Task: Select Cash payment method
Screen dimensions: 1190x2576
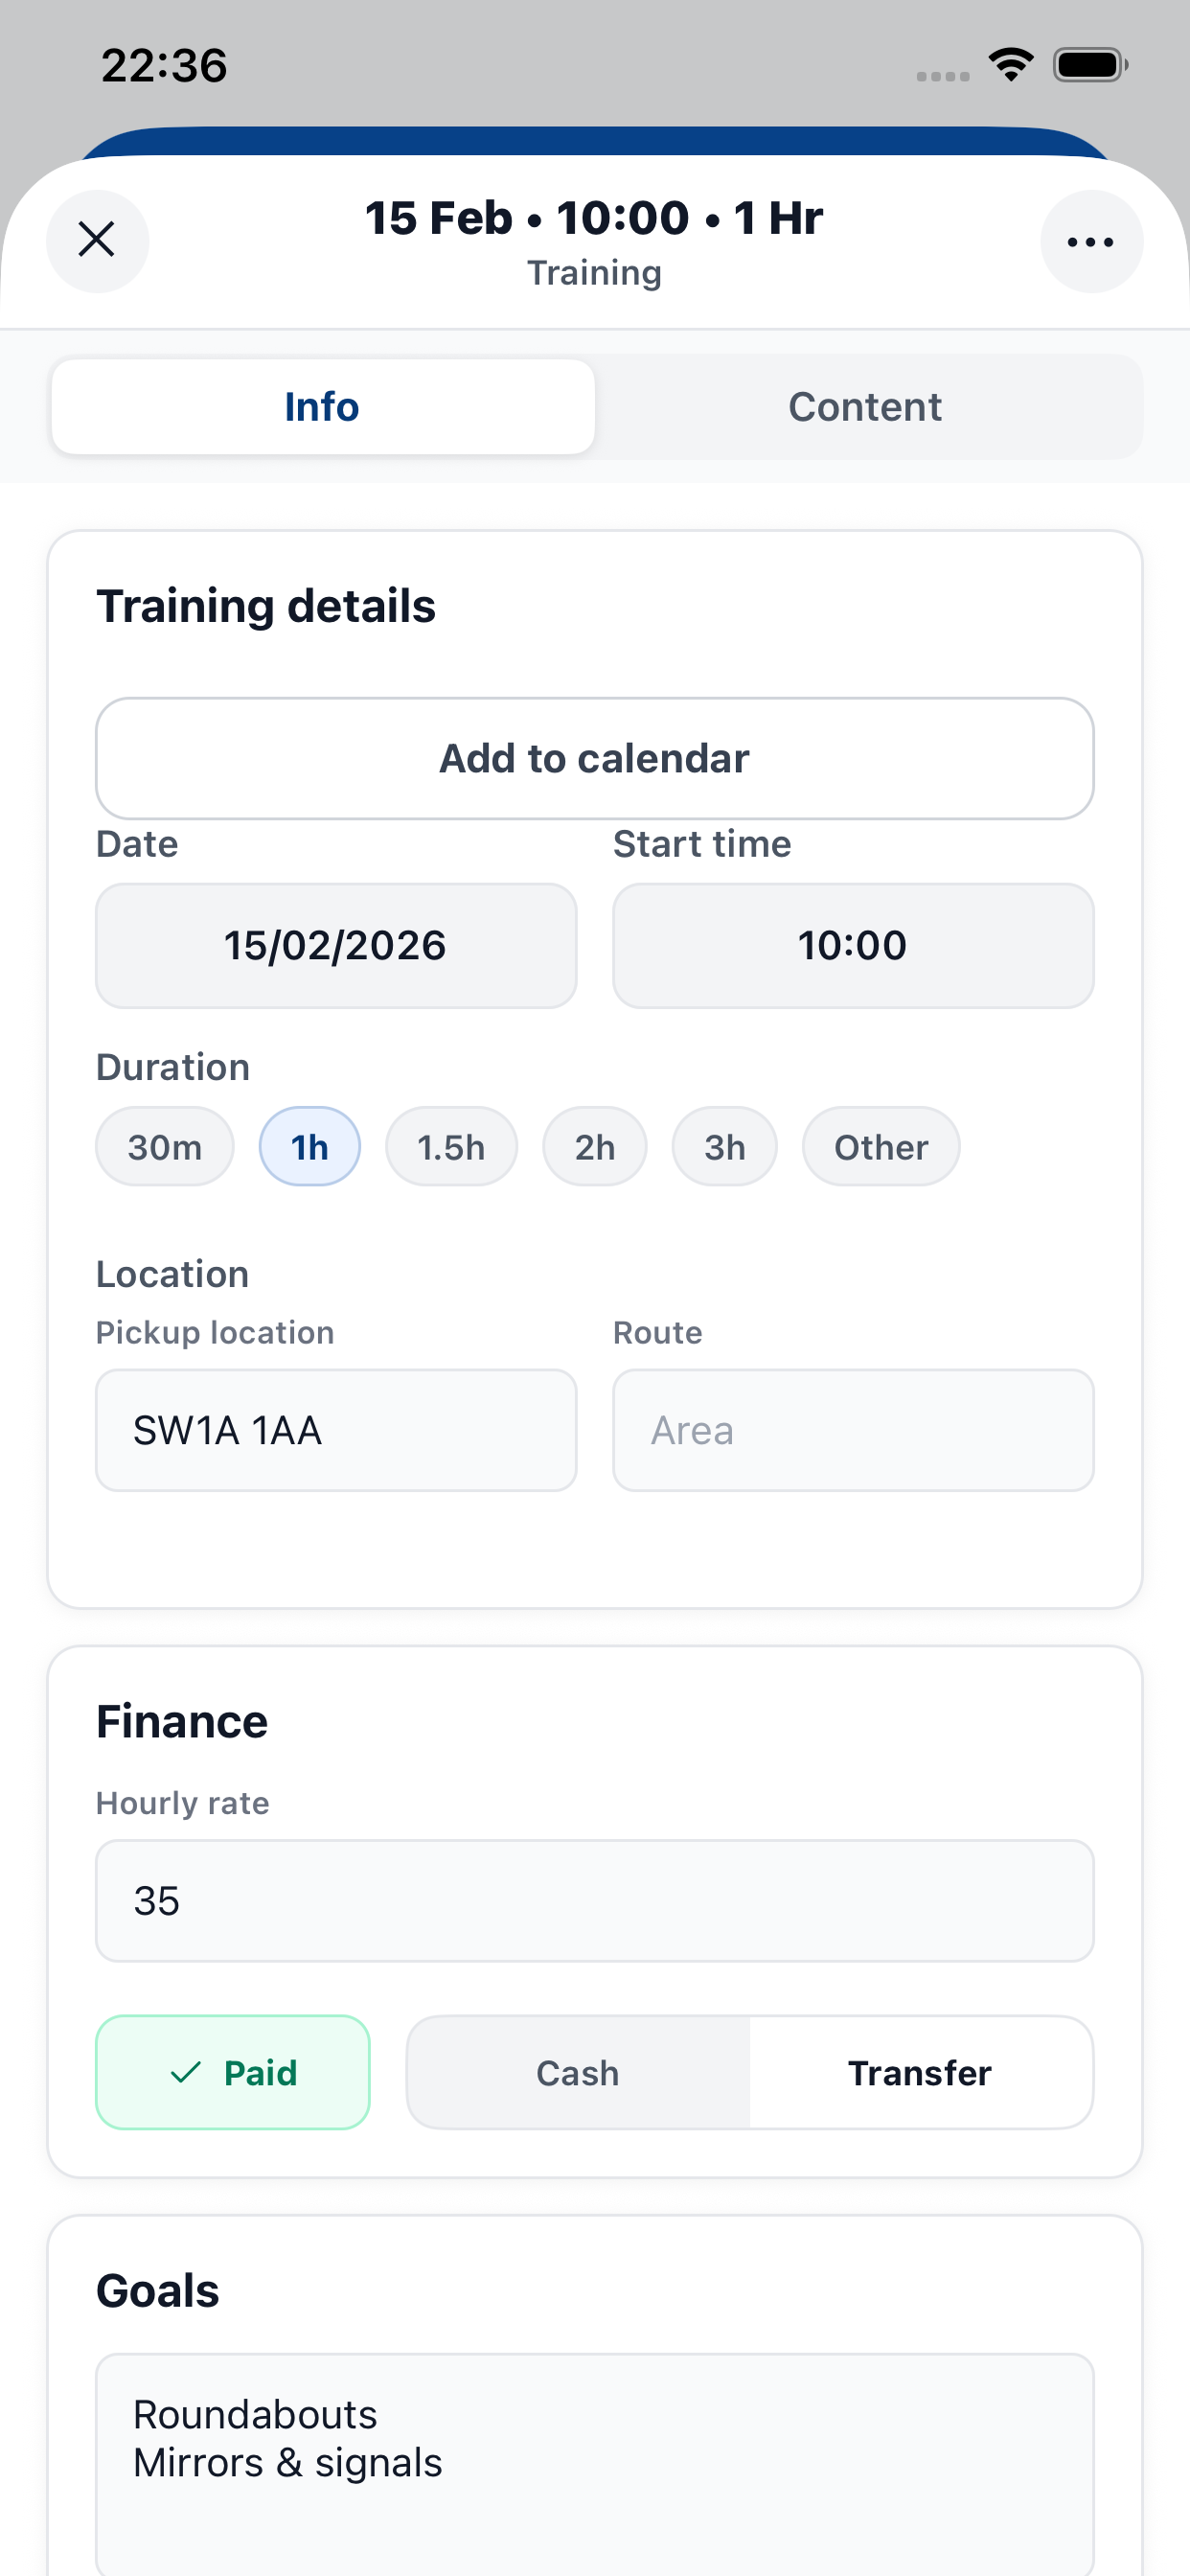Action: click(x=578, y=2072)
